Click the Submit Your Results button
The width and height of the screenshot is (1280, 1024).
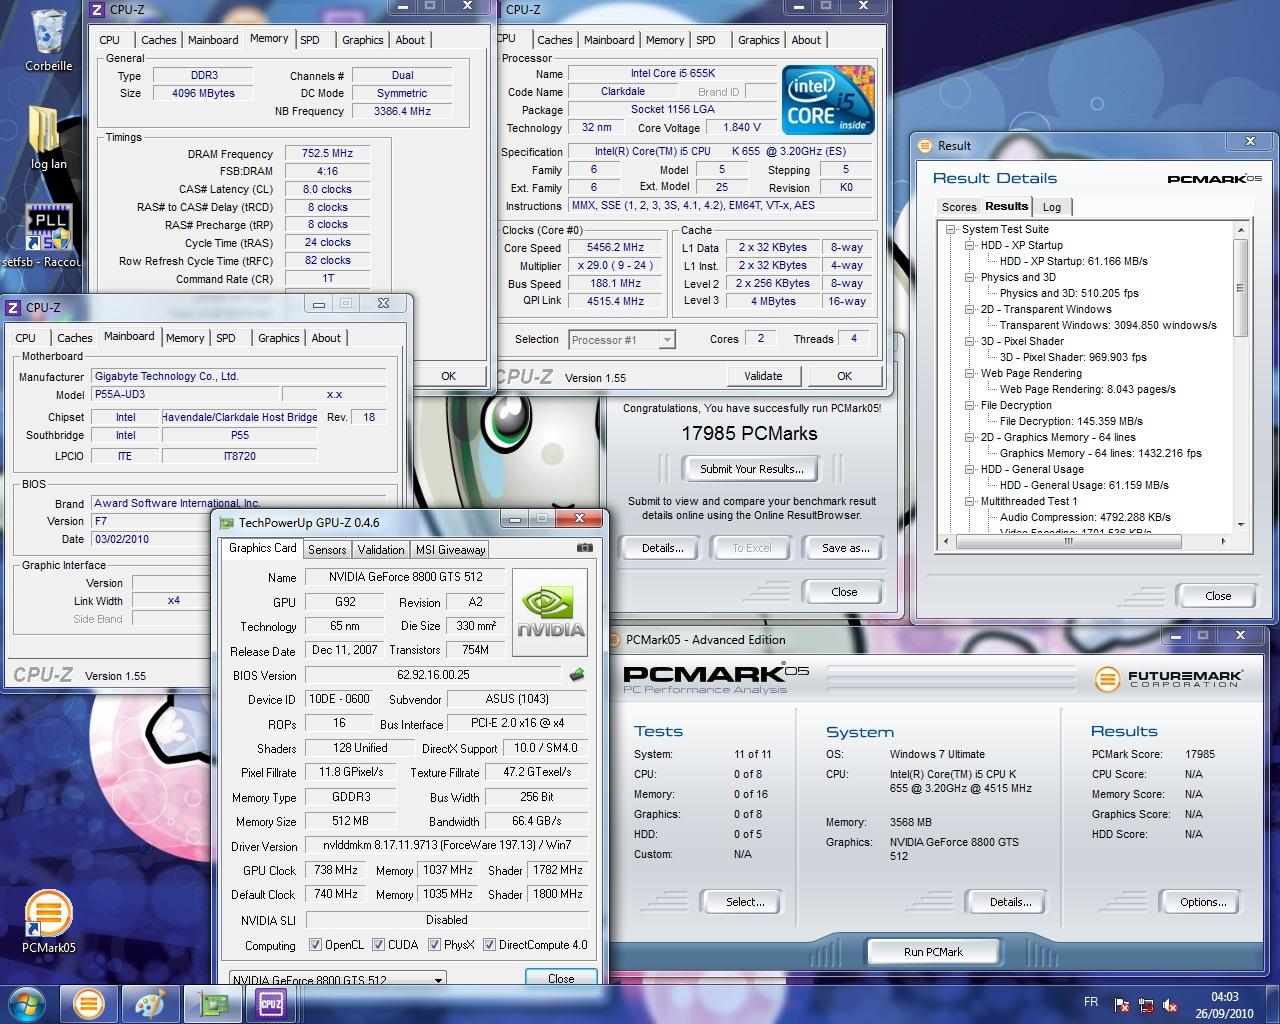[751, 469]
